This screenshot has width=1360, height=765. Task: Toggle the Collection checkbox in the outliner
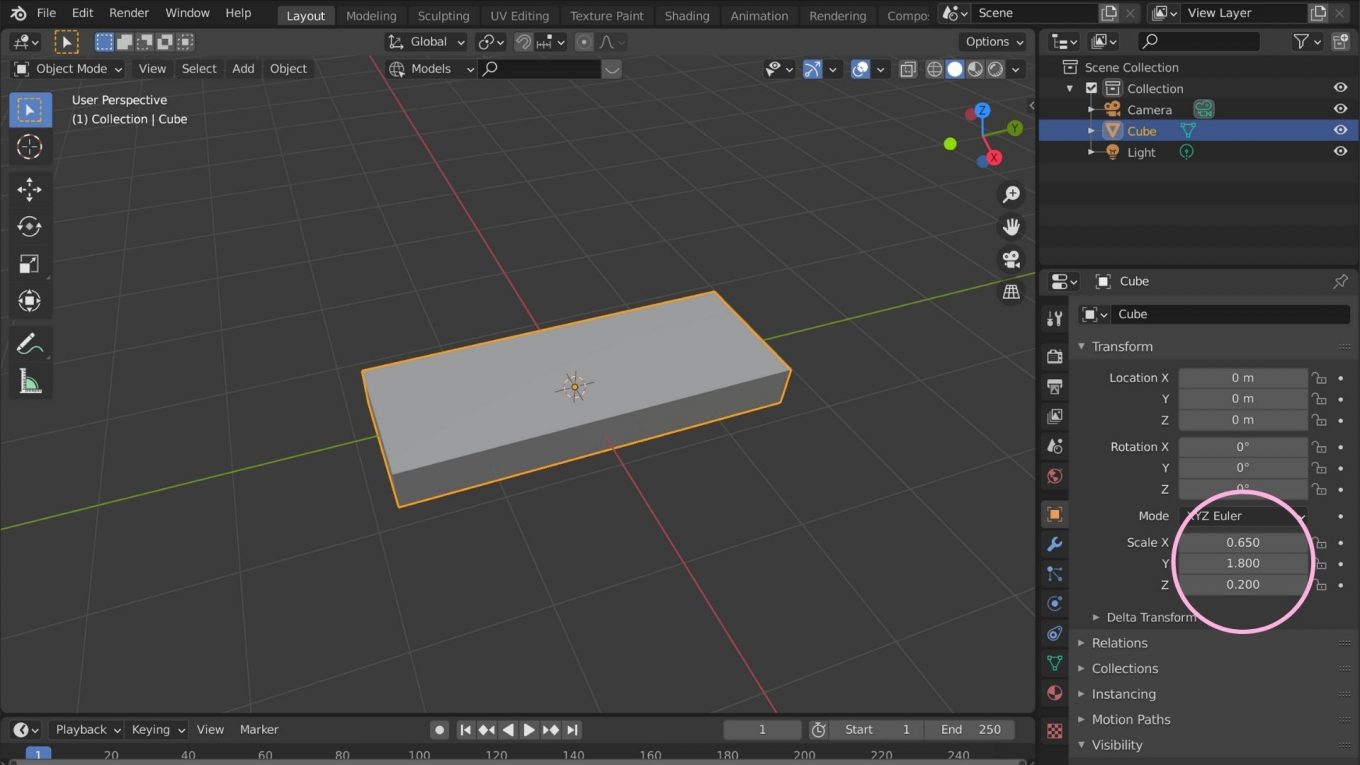click(x=1091, y=88)
